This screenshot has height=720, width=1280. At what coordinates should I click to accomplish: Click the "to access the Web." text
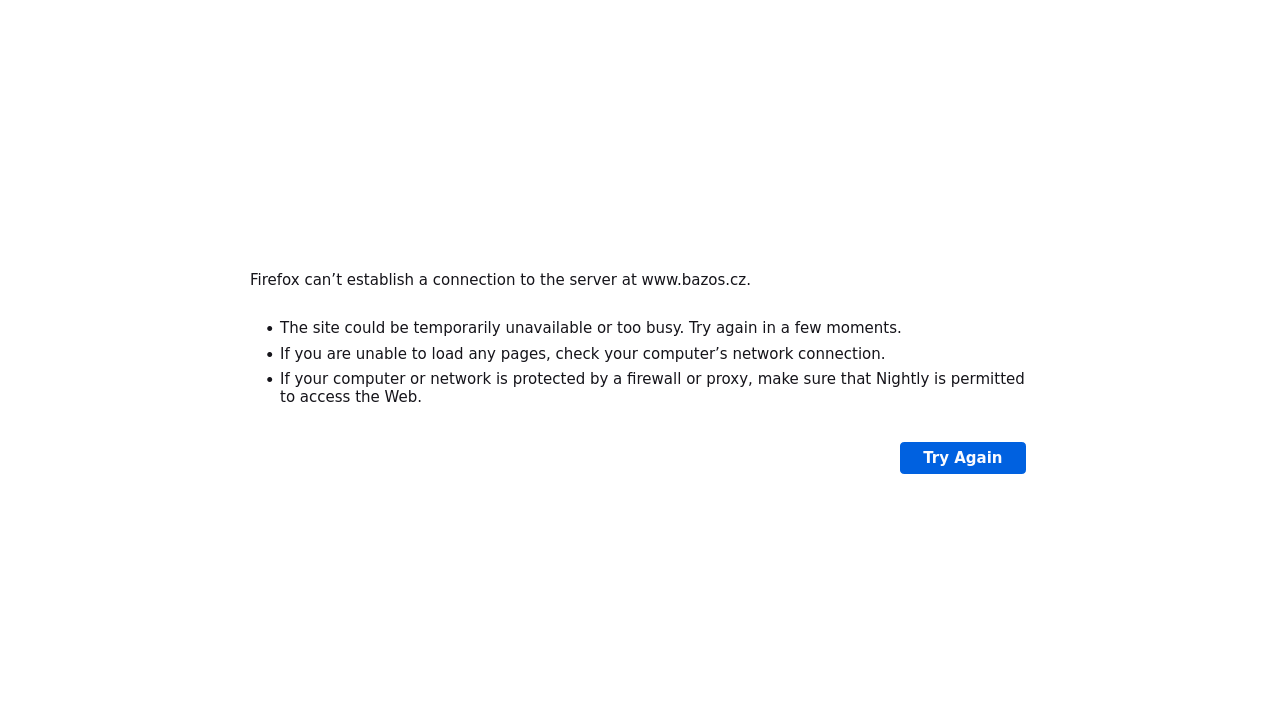coord(350,397)
